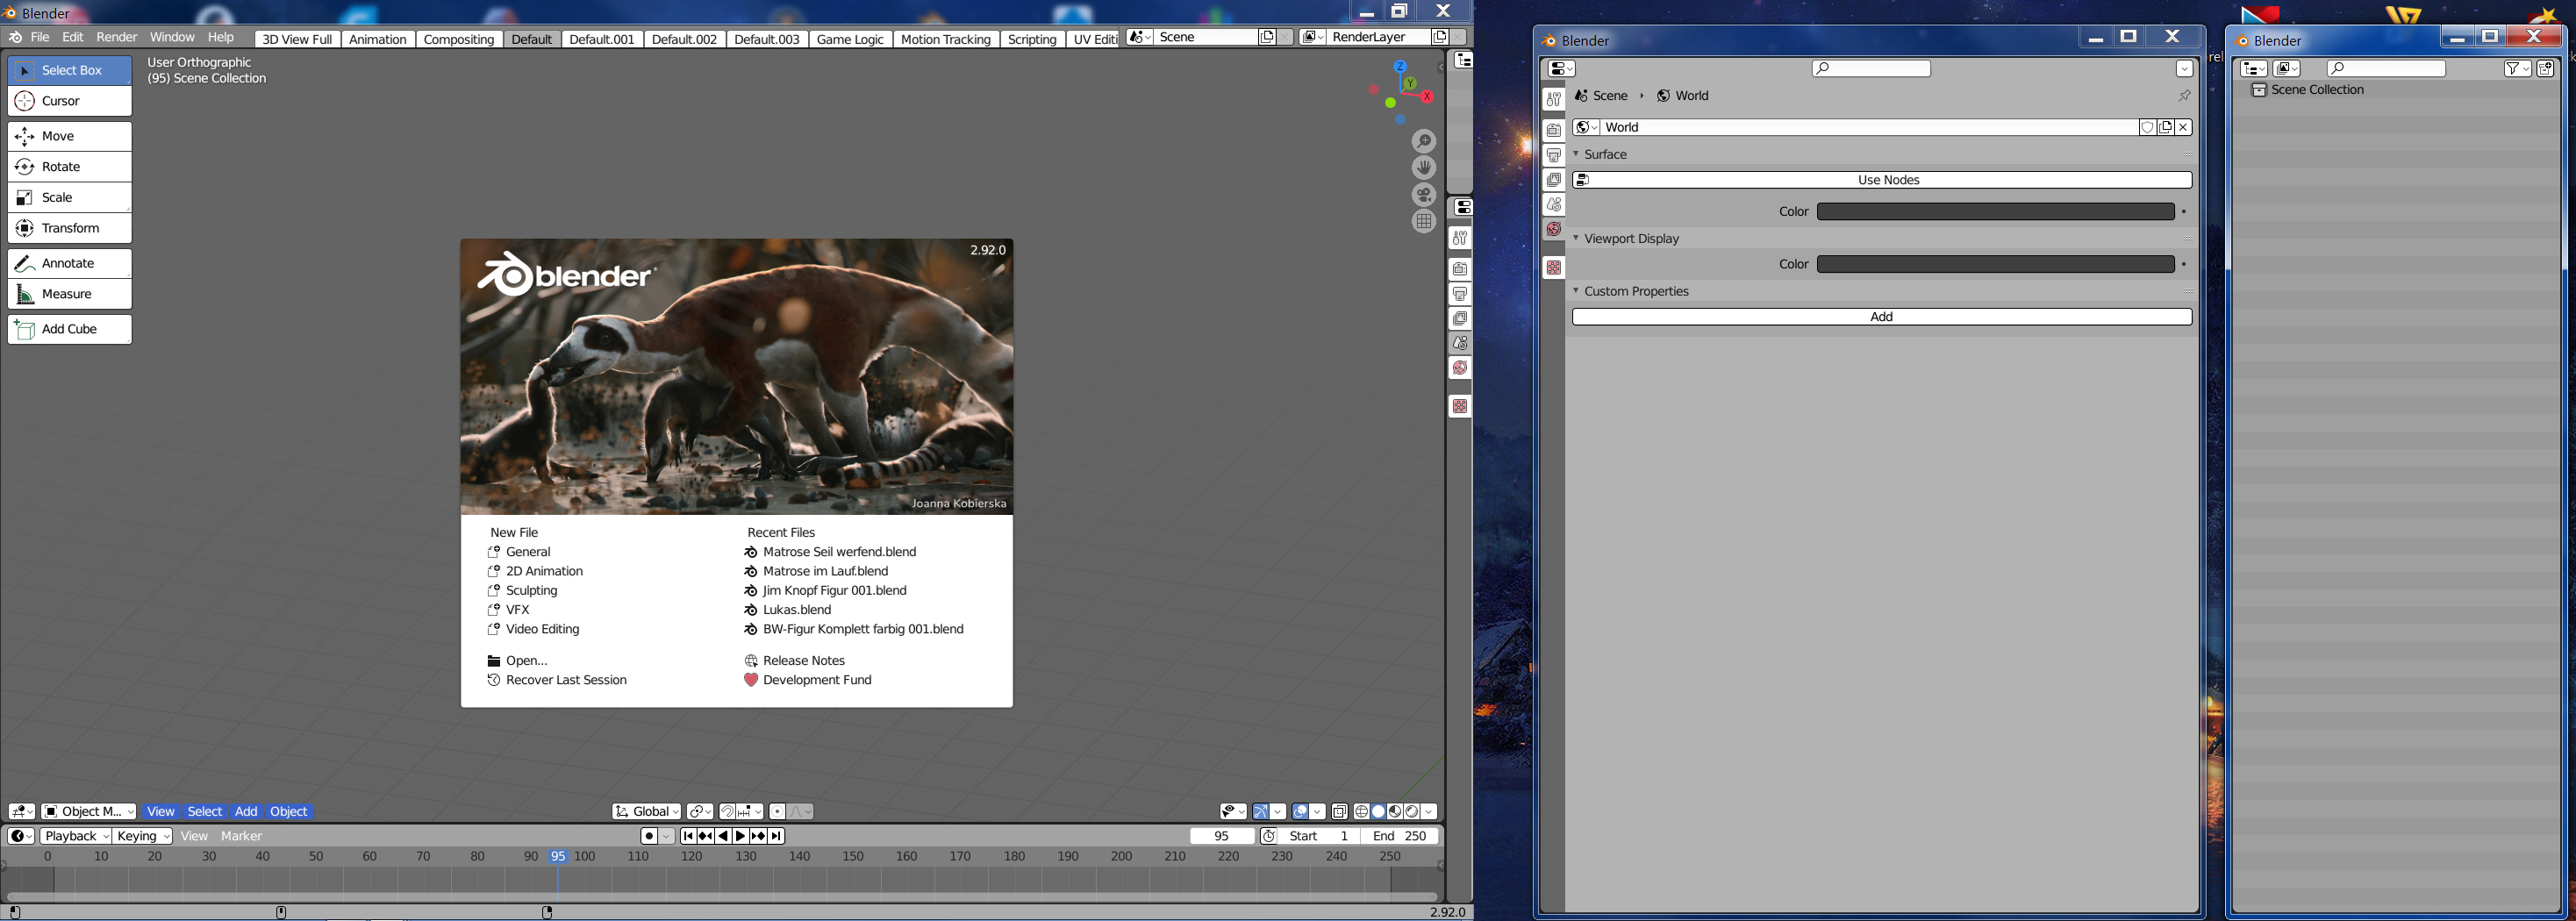
Task: Toggle the use preview range clock icon
Action: pos(1268,836)
